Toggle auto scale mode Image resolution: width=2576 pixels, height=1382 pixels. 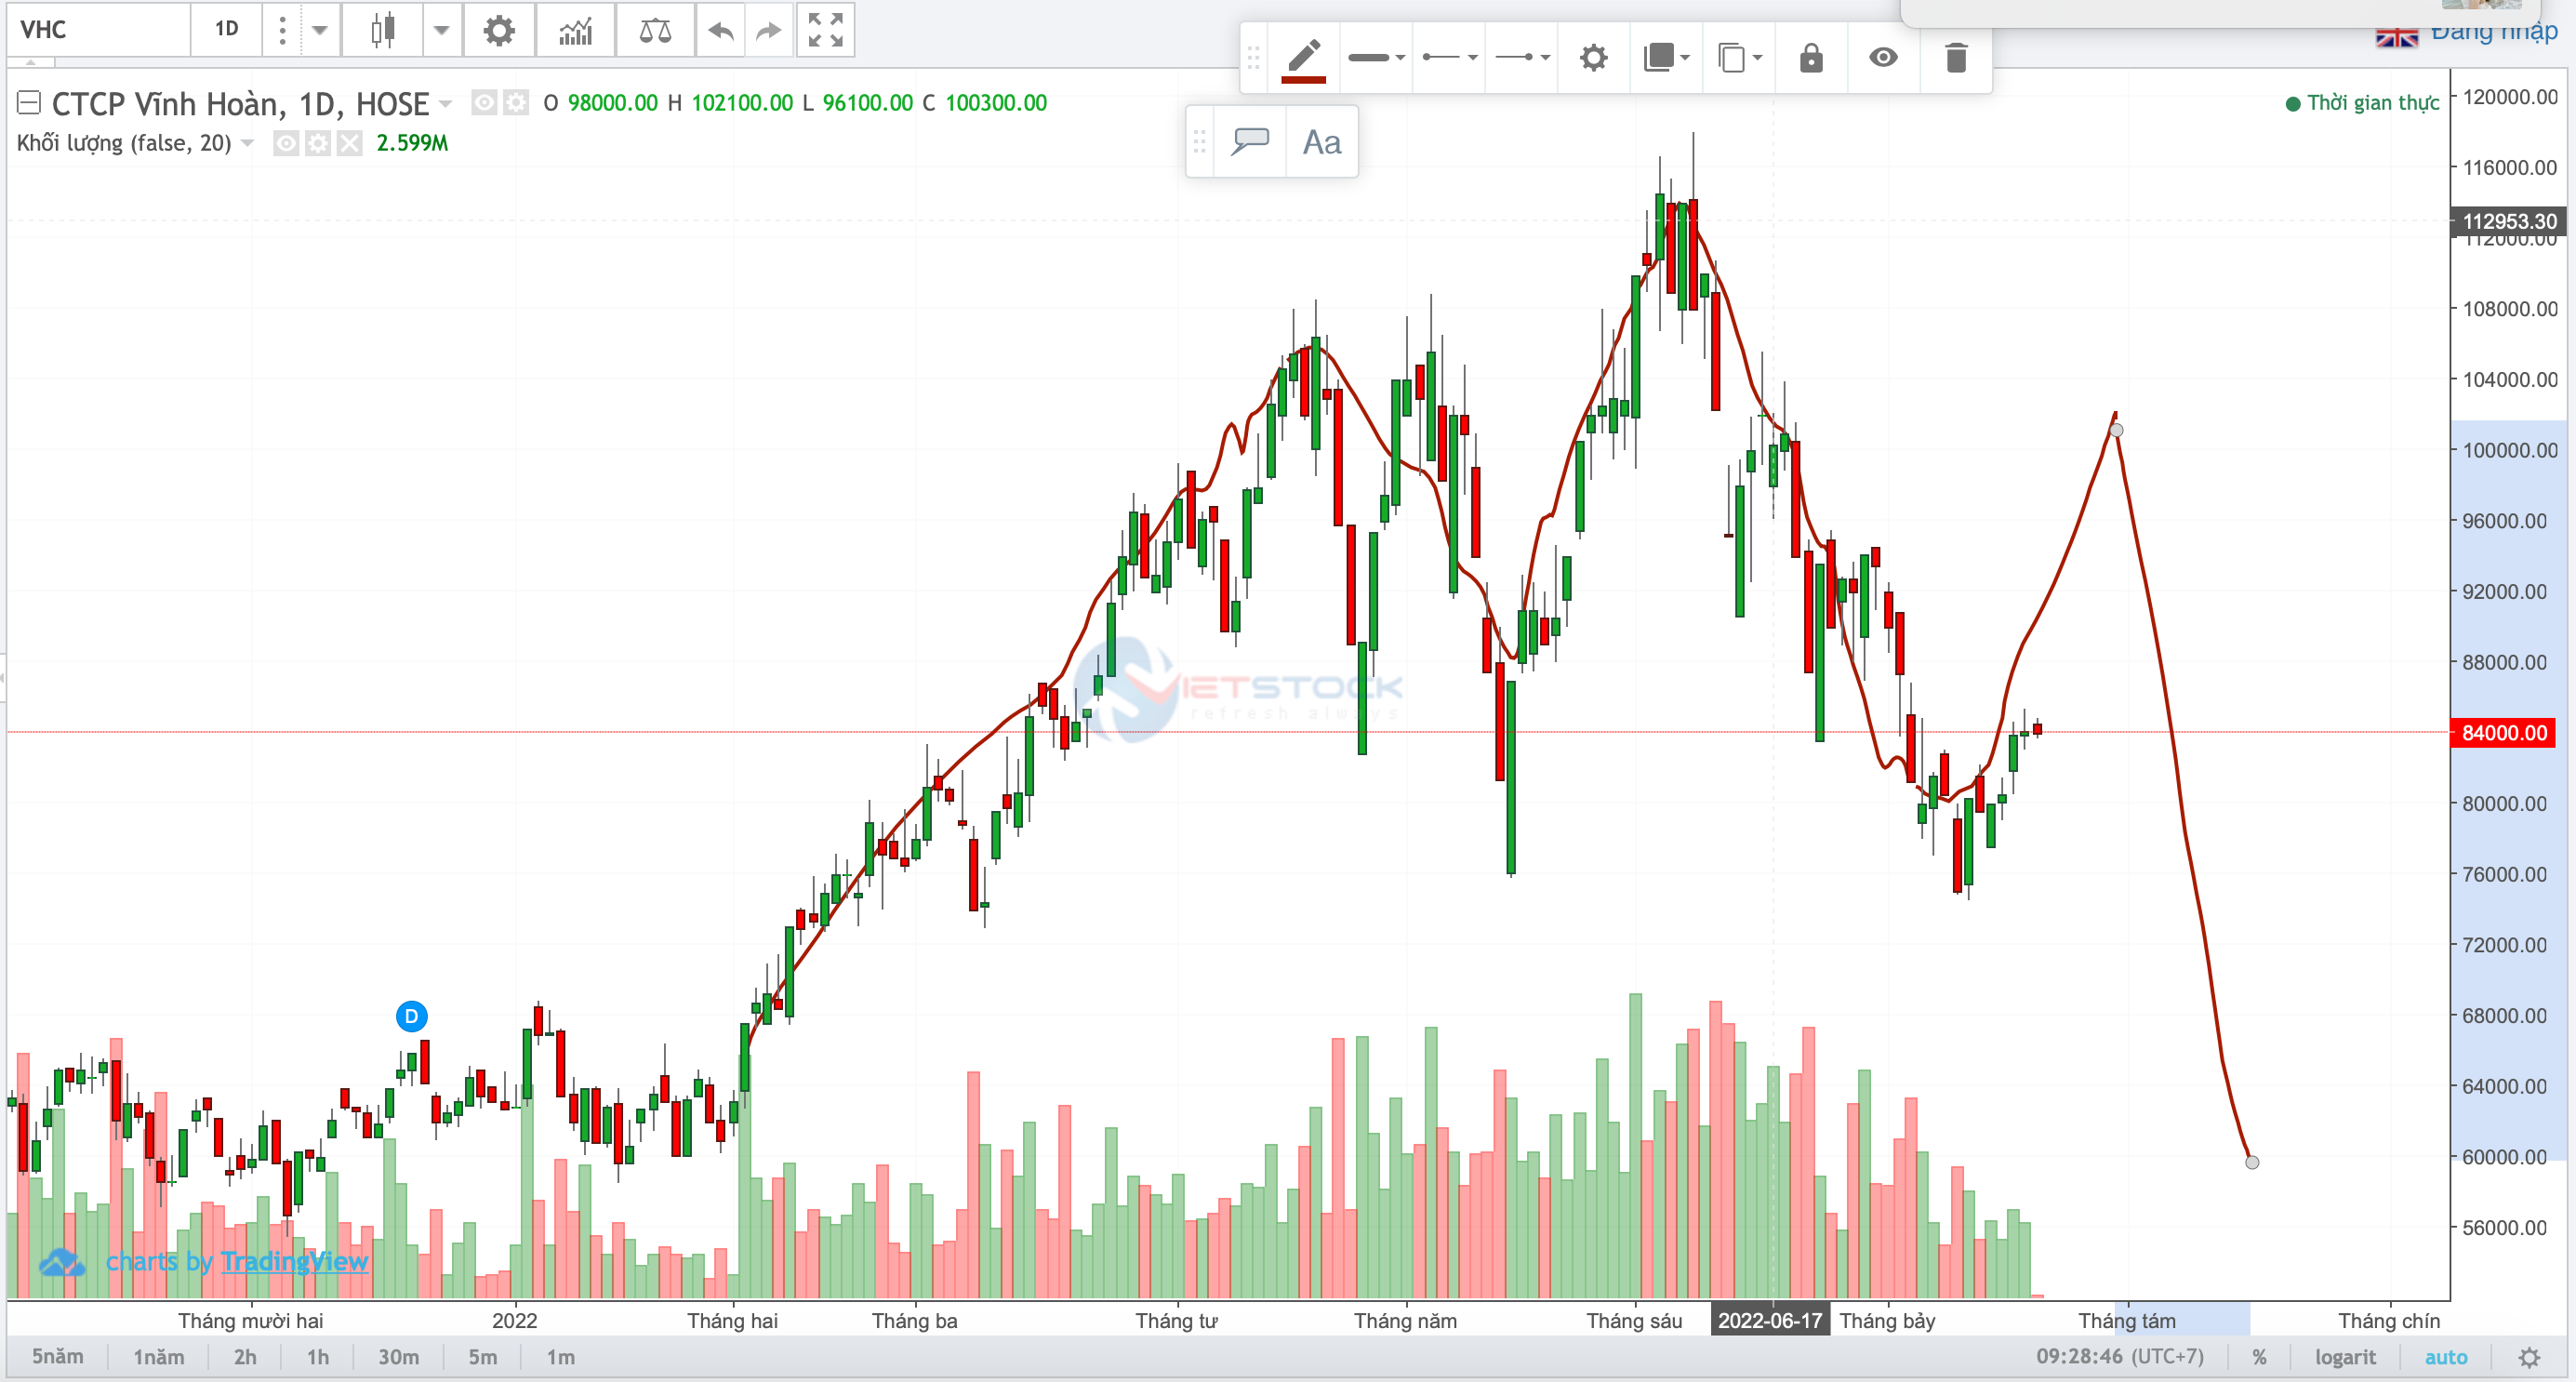pos(2445,1357)
